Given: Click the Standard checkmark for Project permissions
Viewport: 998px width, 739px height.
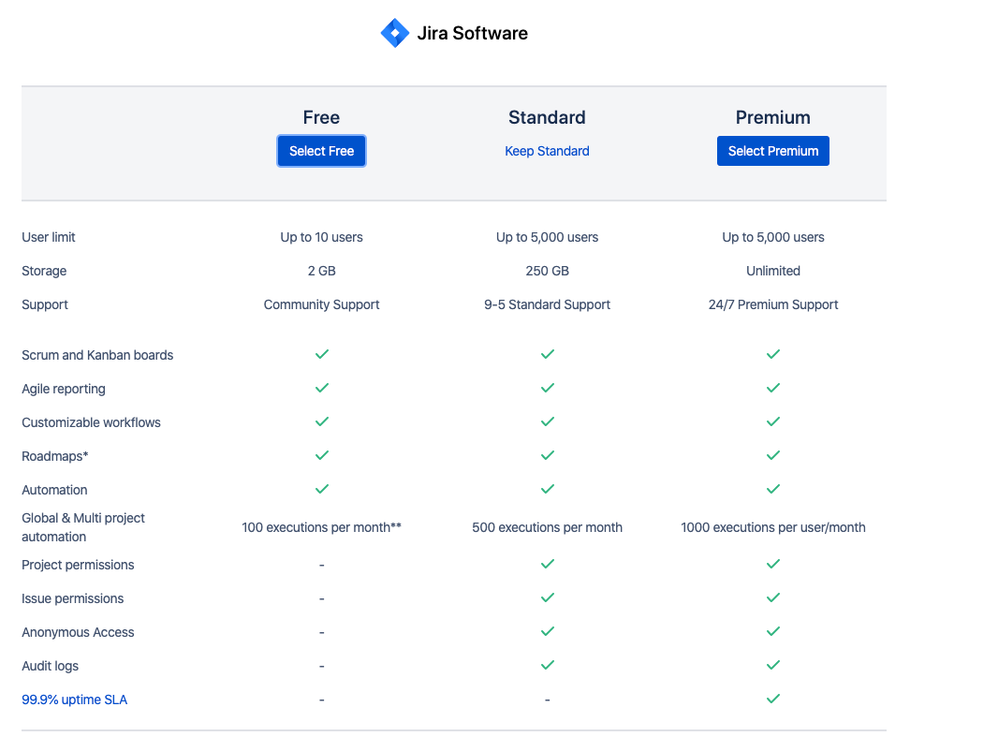Looking at the screenshot, I should [x=547, y=564].
